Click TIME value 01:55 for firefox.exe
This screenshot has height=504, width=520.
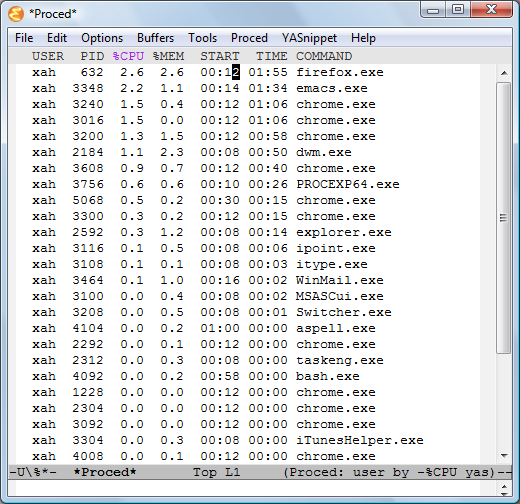tap(268, 72)
